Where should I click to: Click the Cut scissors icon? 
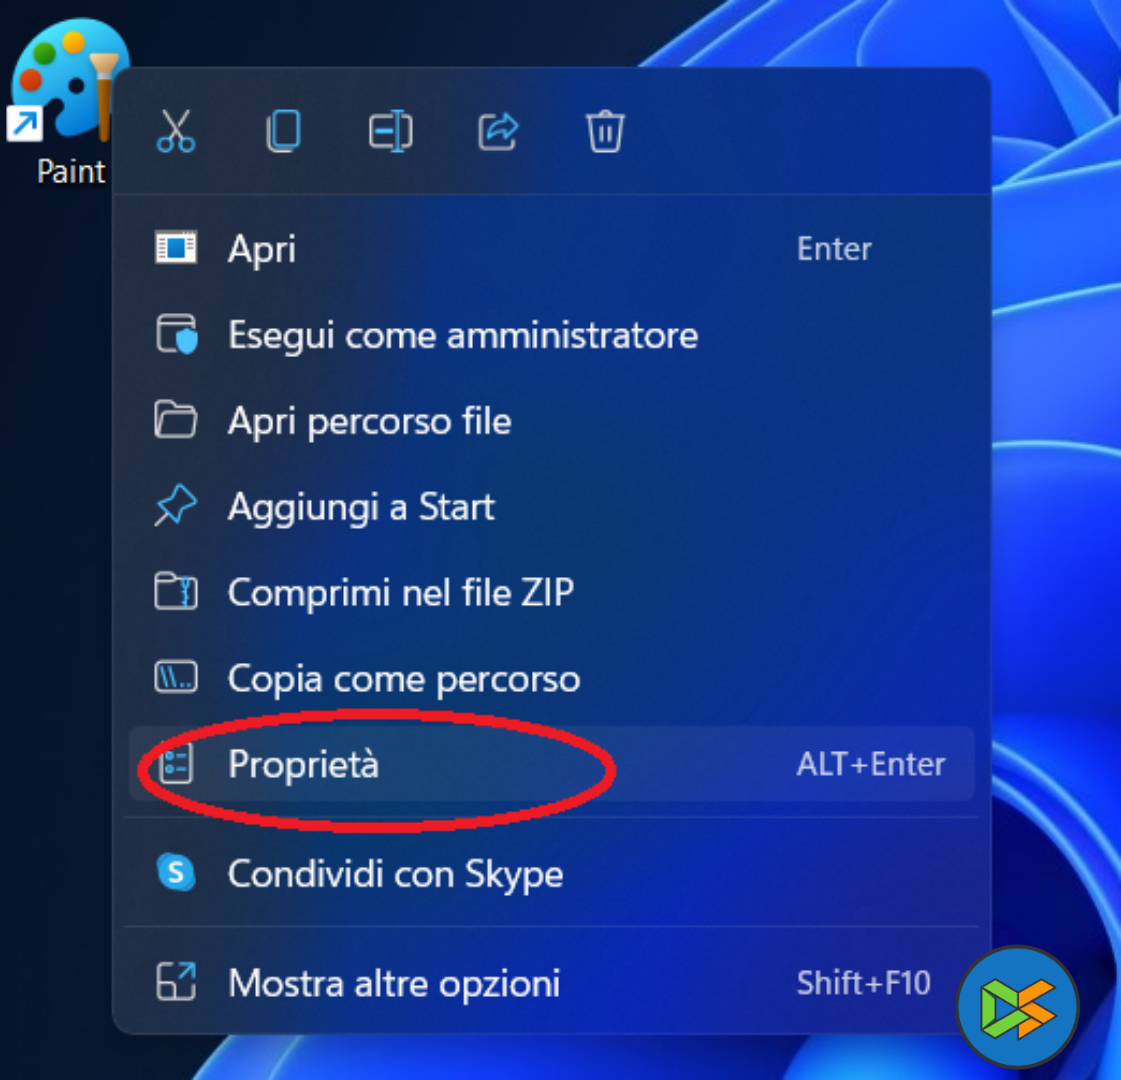(176, 132)
